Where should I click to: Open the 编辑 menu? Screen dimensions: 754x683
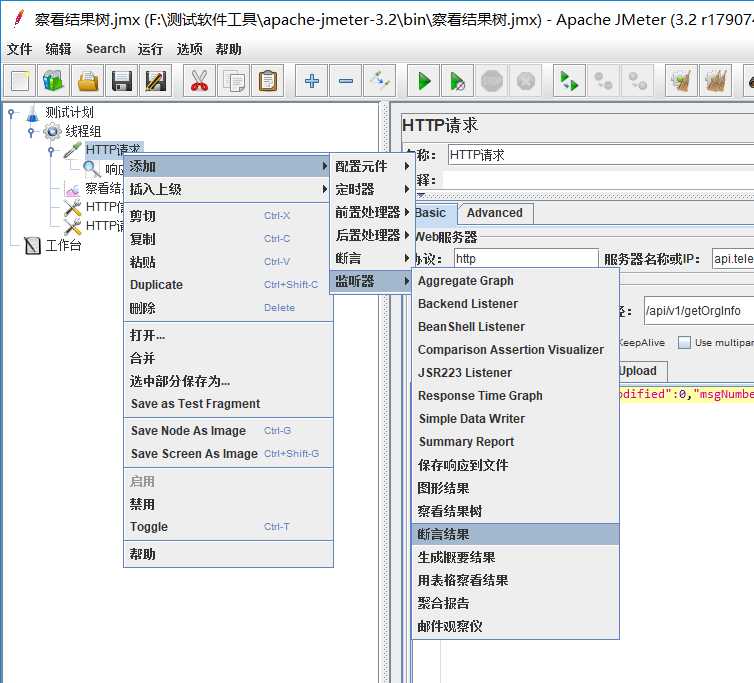[x=58, y=49]
